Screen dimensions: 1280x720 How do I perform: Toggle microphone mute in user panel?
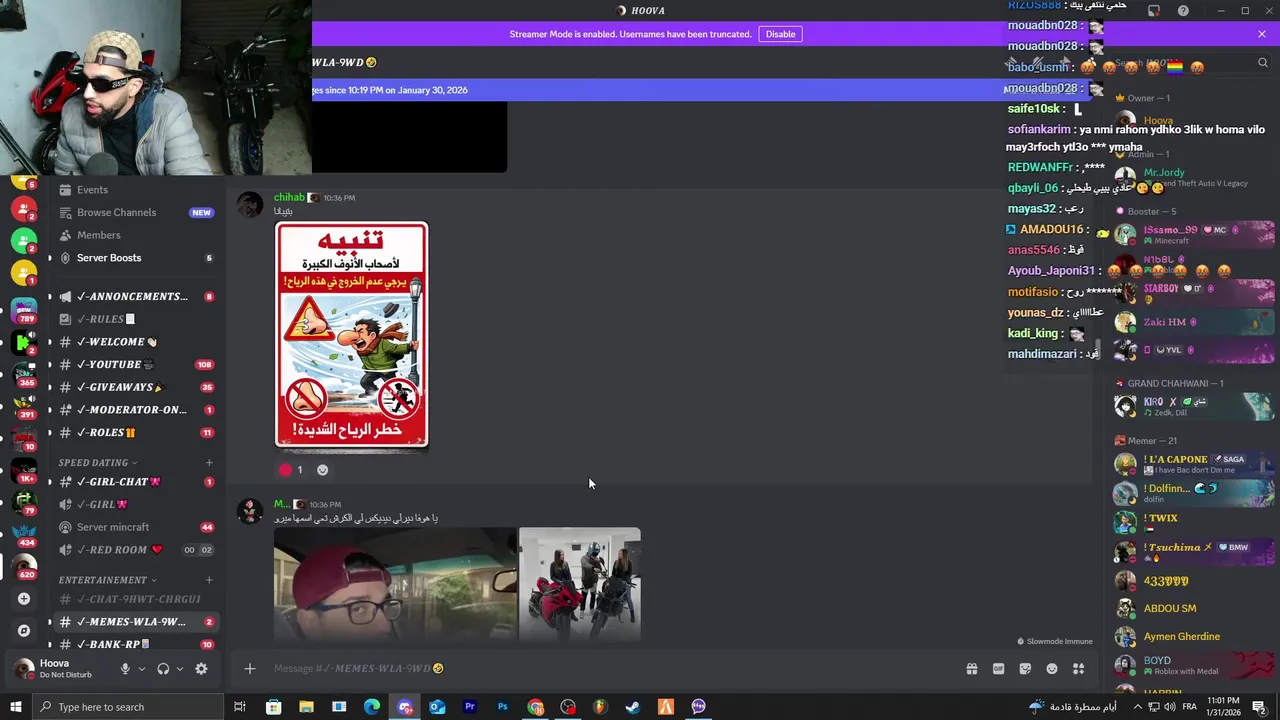click(x=125, y=669)
